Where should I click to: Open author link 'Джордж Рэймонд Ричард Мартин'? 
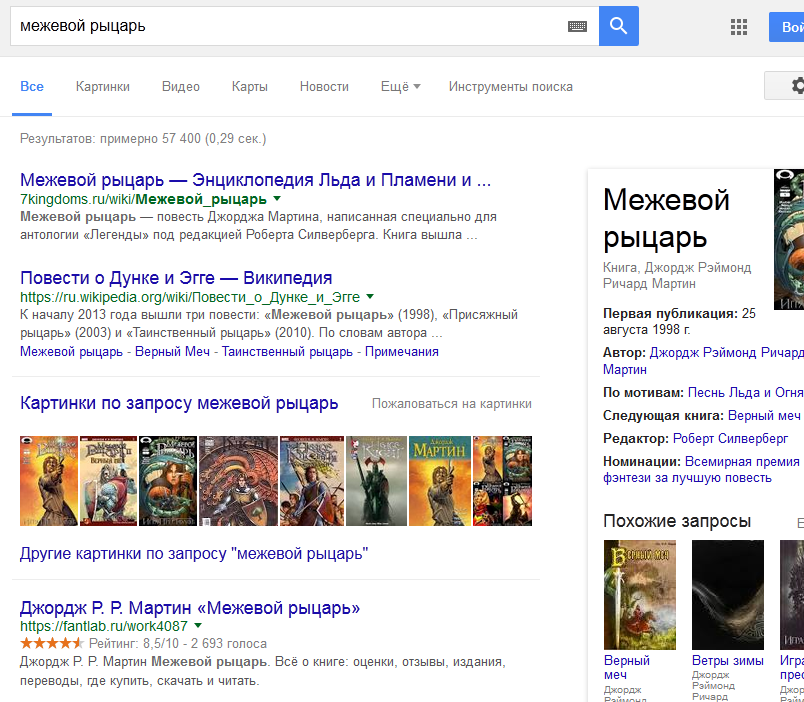pyautogui.click(x=704, y=361)
